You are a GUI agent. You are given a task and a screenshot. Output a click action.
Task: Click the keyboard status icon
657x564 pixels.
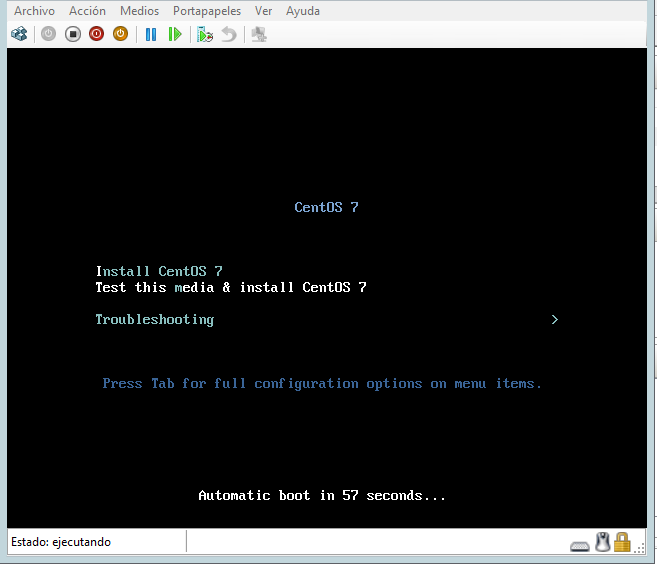[x=580, y=546]
